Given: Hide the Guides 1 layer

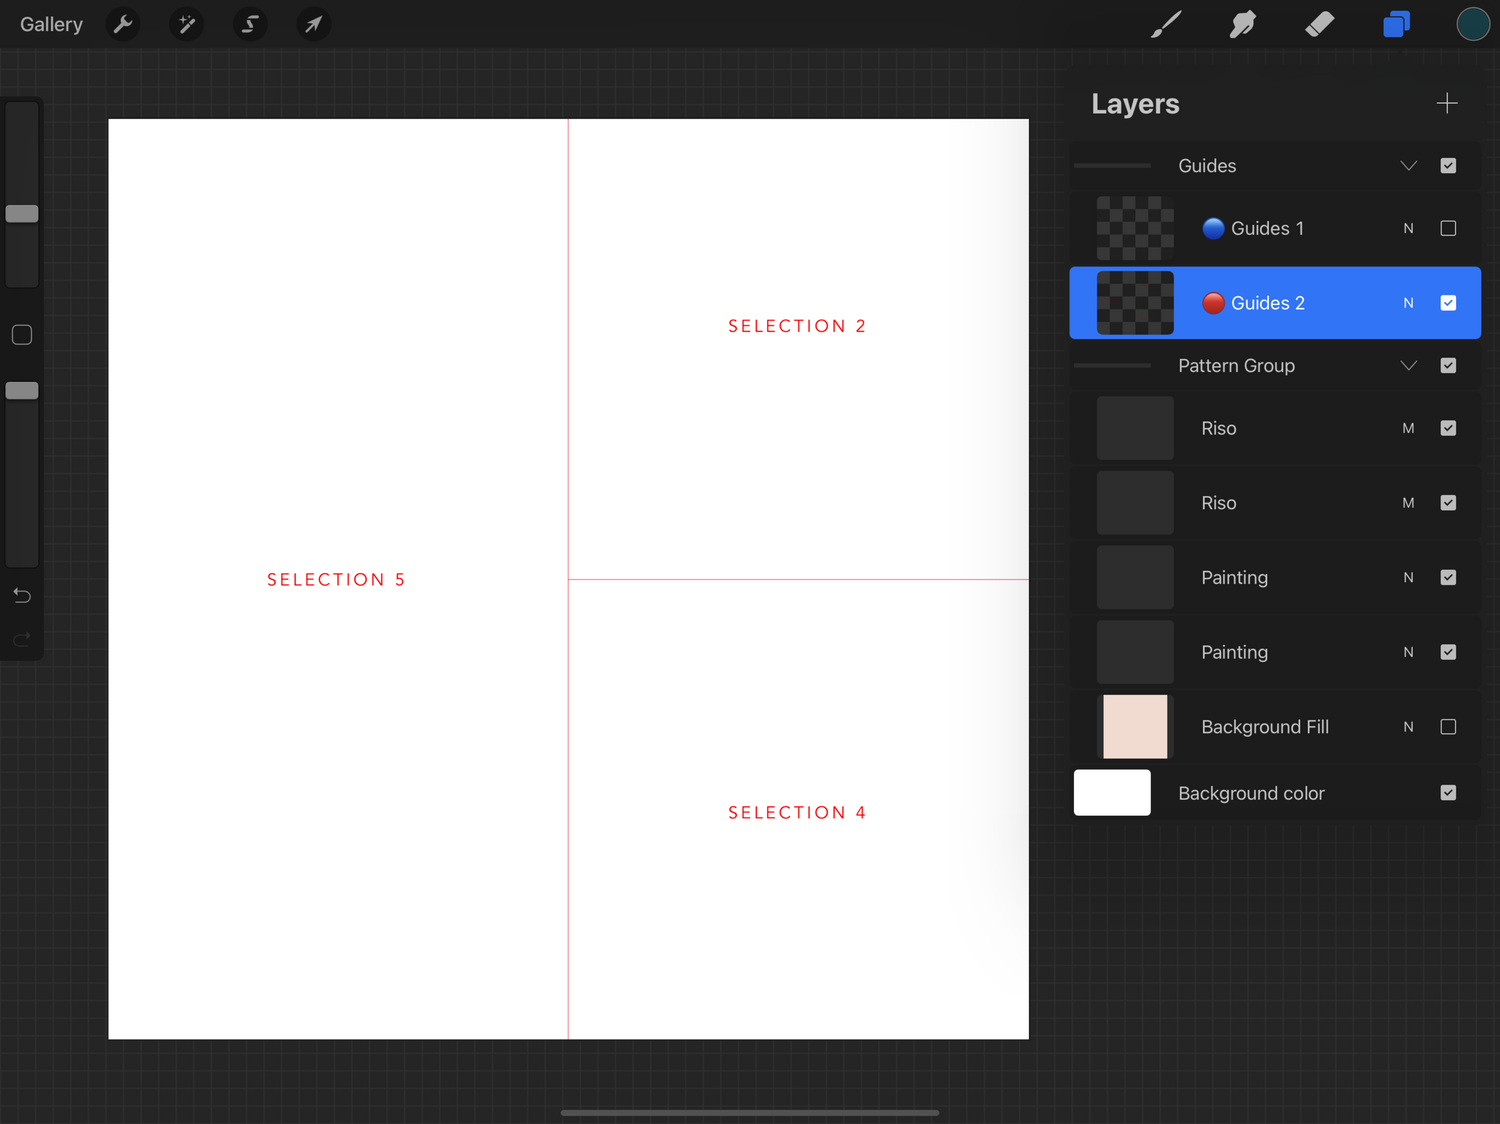Looking at the screenshot, I should pyautogui.click(x=1448, y=228).
